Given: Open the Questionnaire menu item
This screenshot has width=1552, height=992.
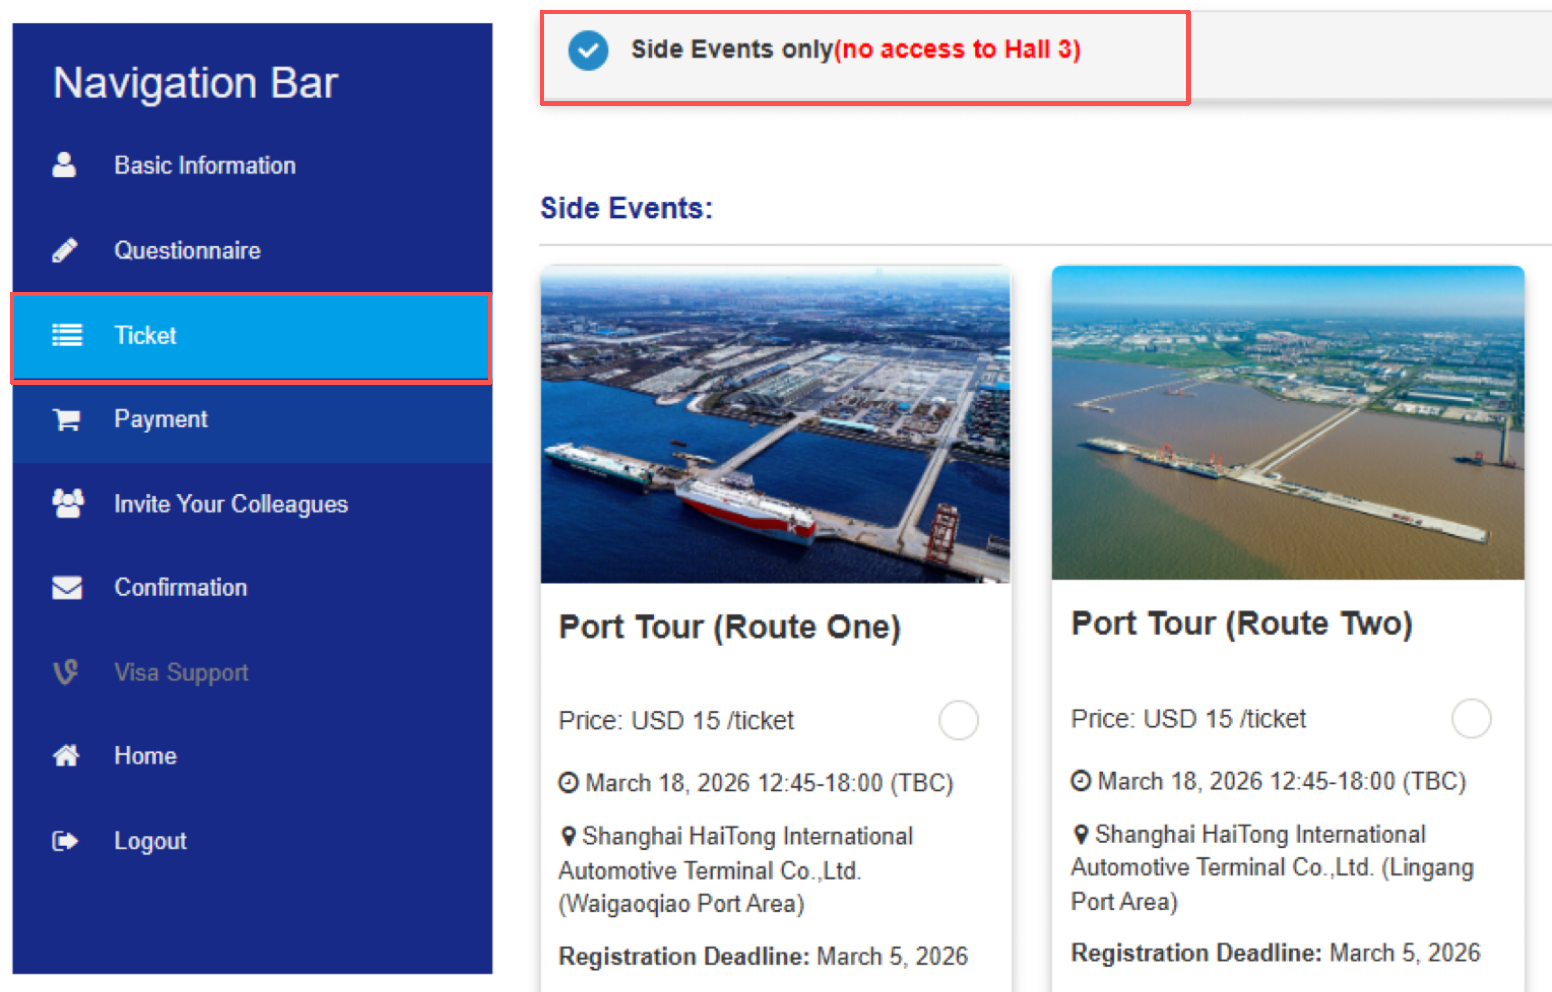Looking at the screenshot, I should pos(187,250).
